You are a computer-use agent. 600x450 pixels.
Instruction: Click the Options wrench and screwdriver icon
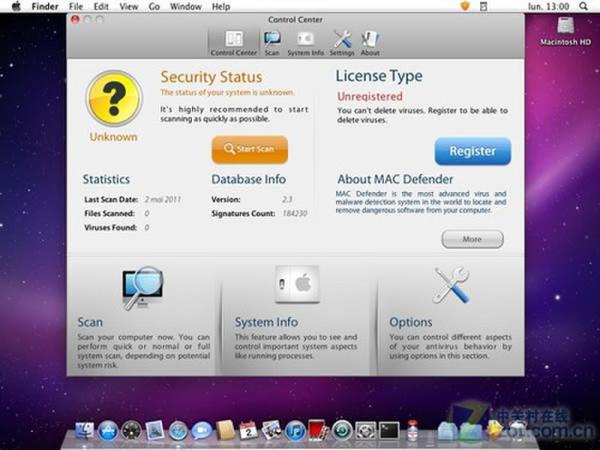[x=452, y=285]
